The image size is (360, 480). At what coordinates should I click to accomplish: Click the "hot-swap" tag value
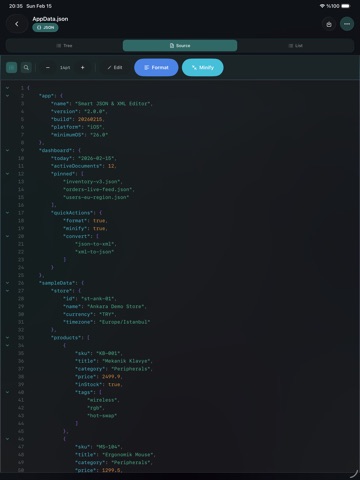(x=102, y=416)
